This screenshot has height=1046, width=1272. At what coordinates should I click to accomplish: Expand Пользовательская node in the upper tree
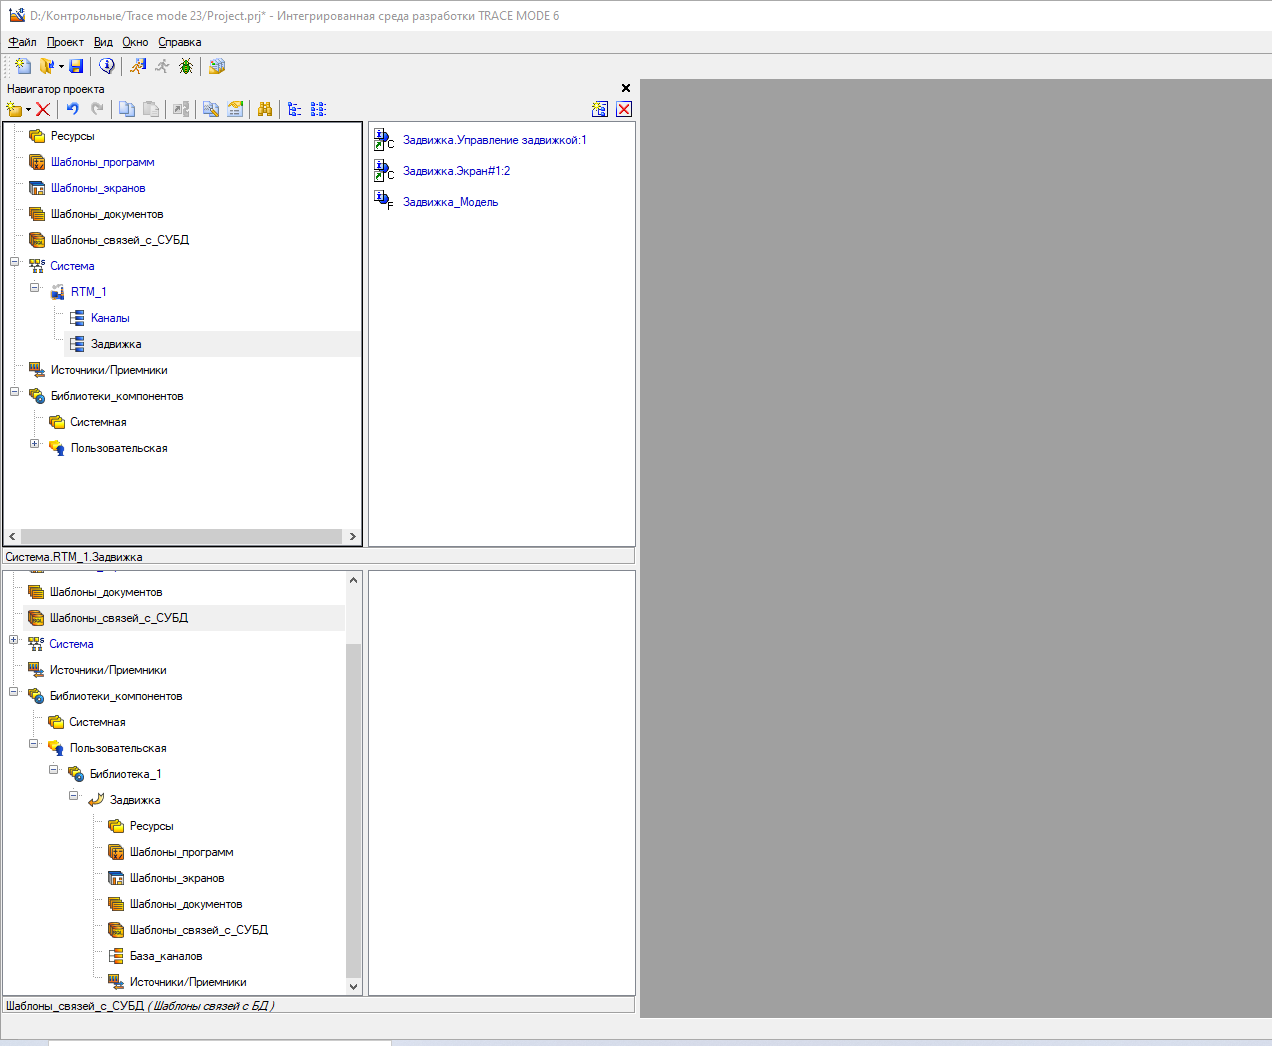click(35, 444)
